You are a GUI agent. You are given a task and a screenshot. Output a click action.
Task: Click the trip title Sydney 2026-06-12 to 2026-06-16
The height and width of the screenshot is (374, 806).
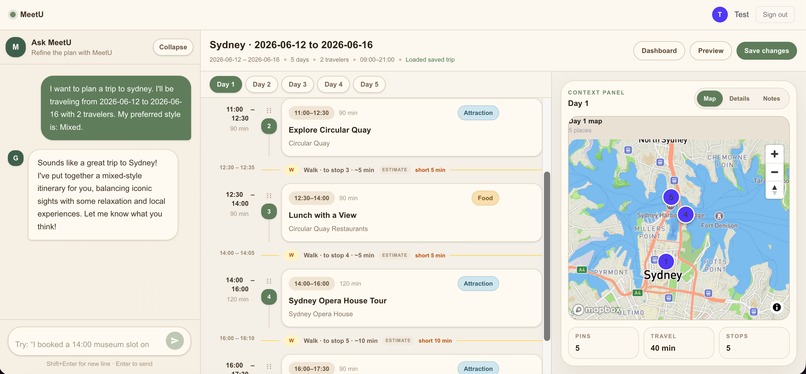coord(291,45)
